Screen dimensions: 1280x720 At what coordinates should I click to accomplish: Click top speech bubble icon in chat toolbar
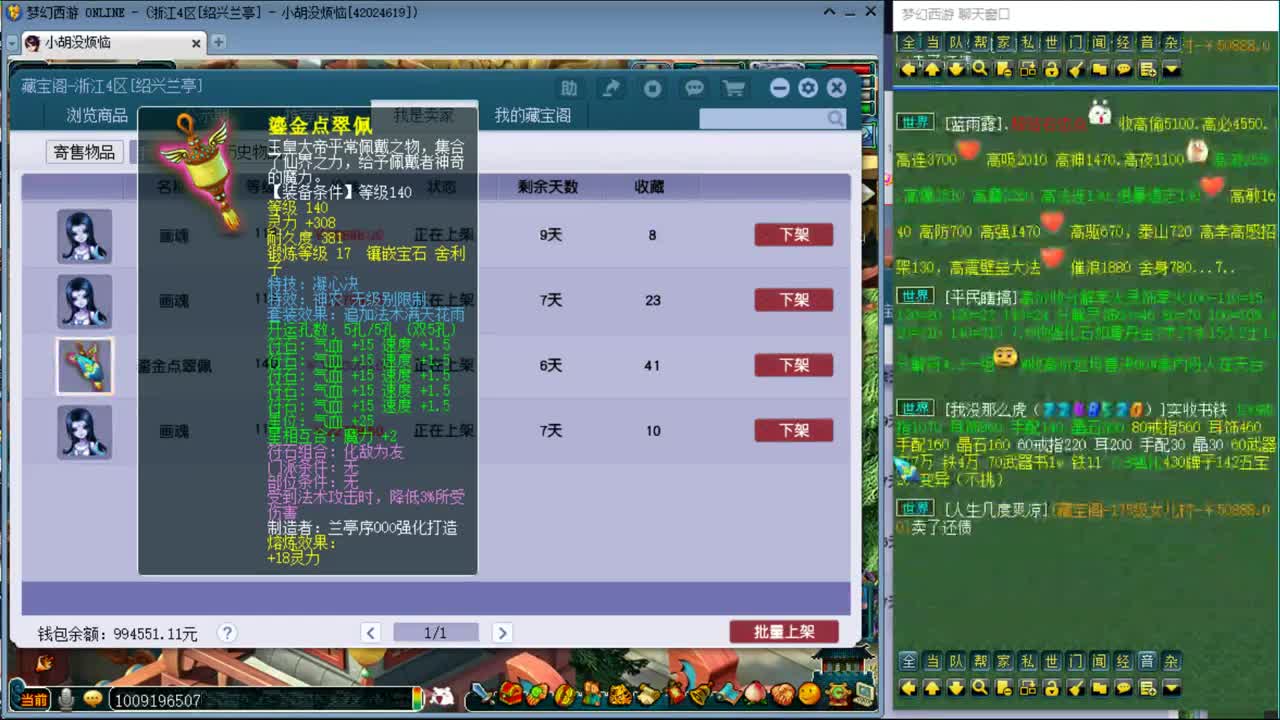[1124, 69]
